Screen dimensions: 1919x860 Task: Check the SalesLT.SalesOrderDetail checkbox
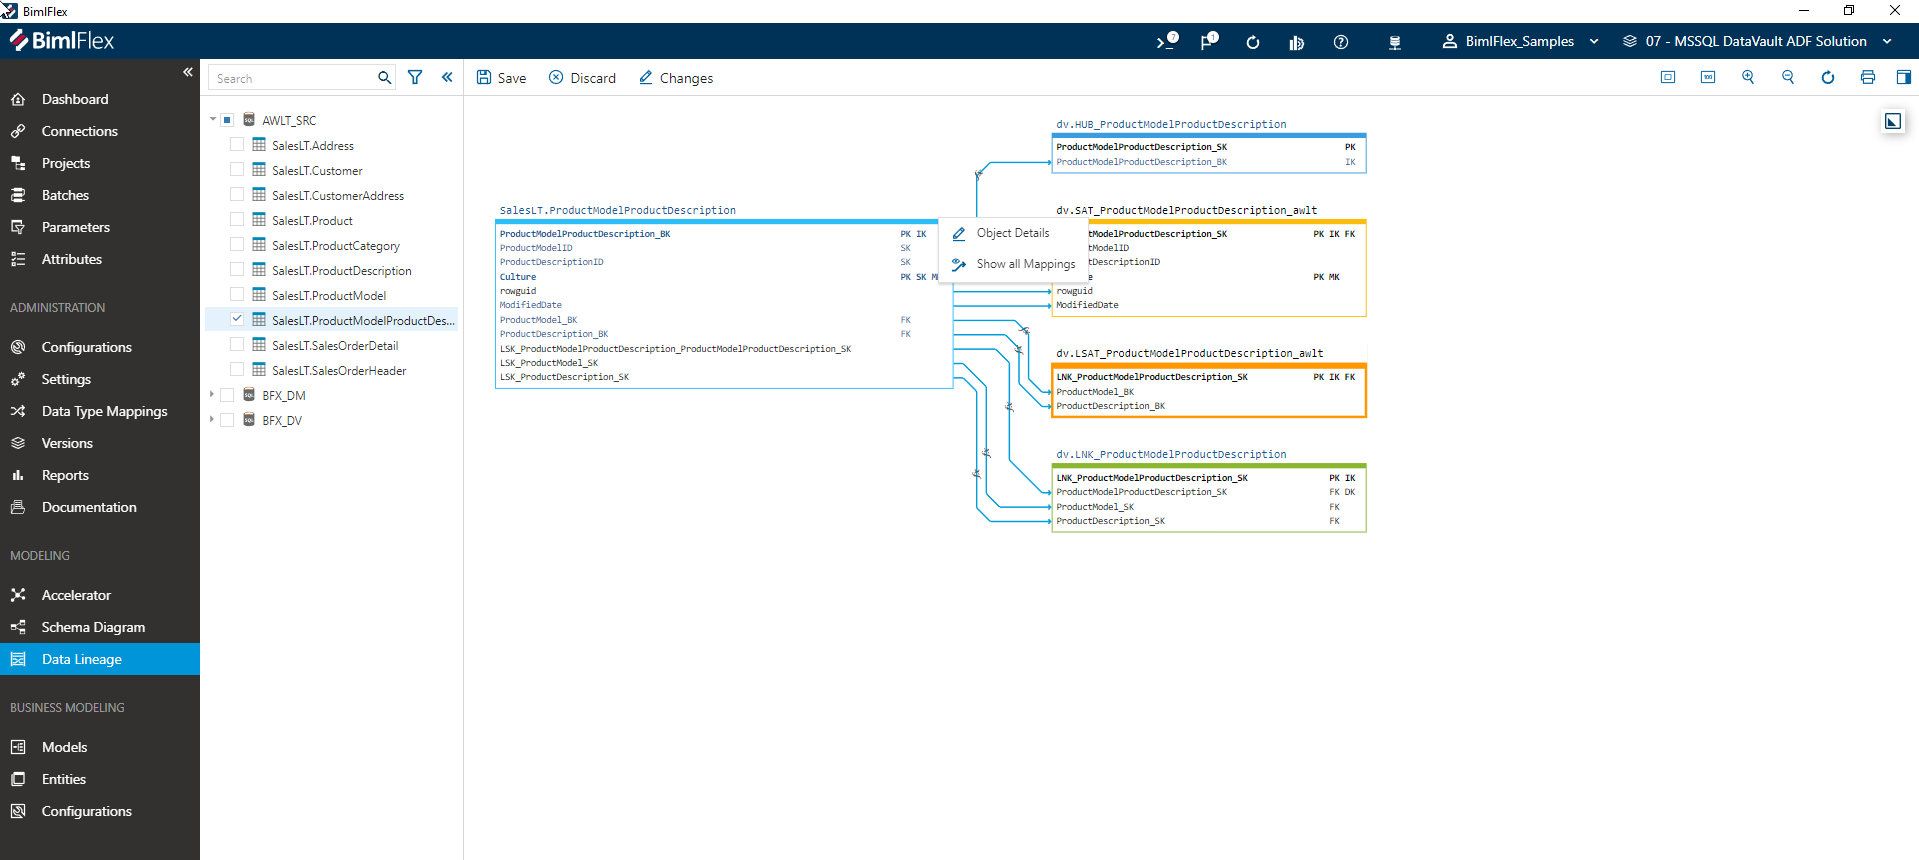click(237, 345)
